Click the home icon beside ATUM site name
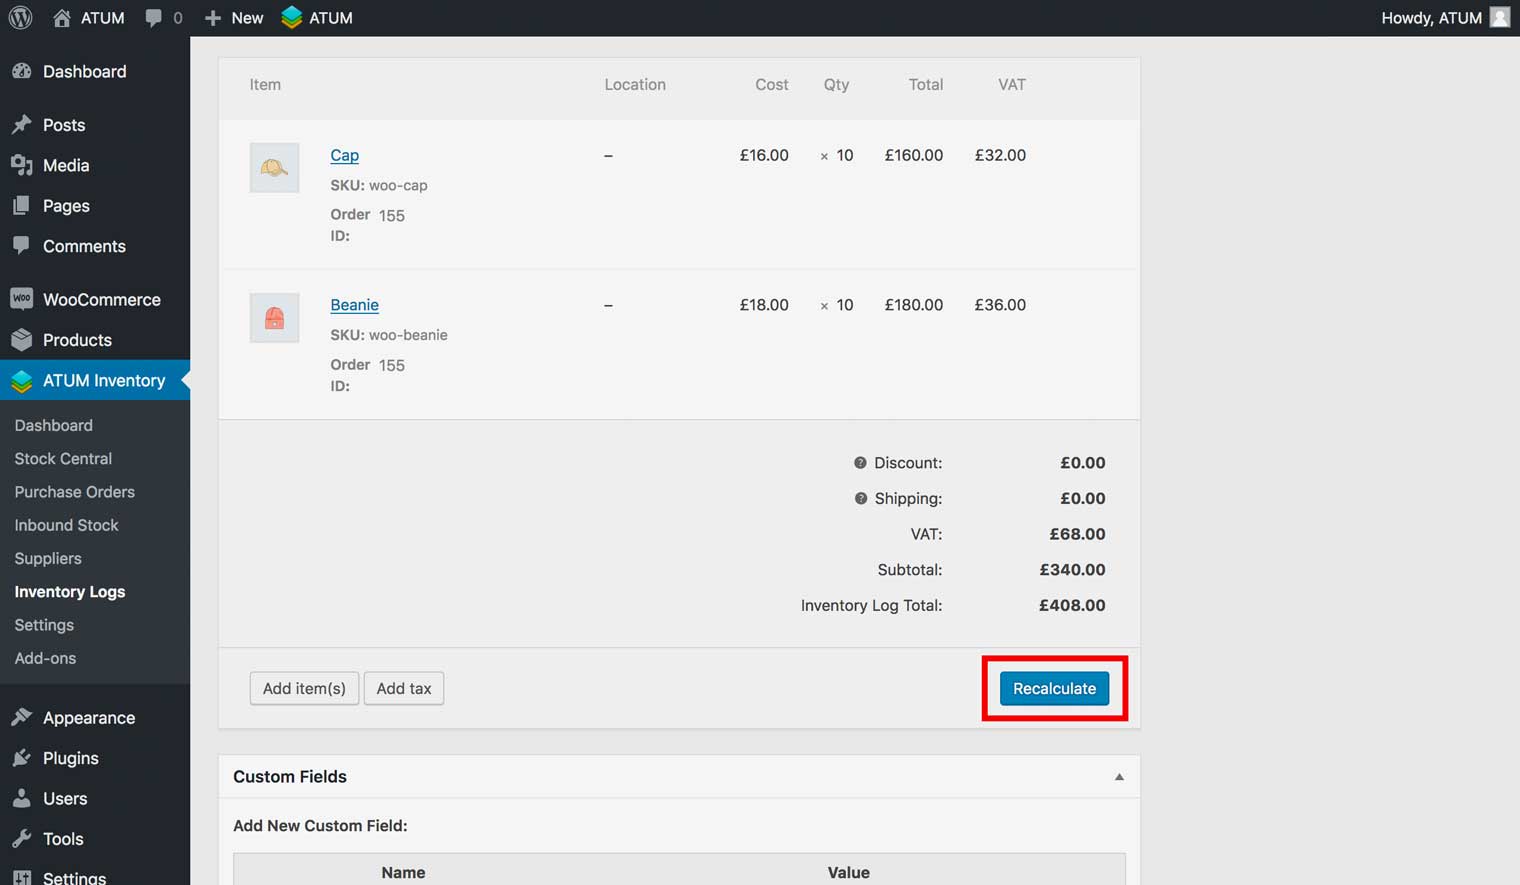The width and height of the screenshot is (1520, 885). (62, 18)
